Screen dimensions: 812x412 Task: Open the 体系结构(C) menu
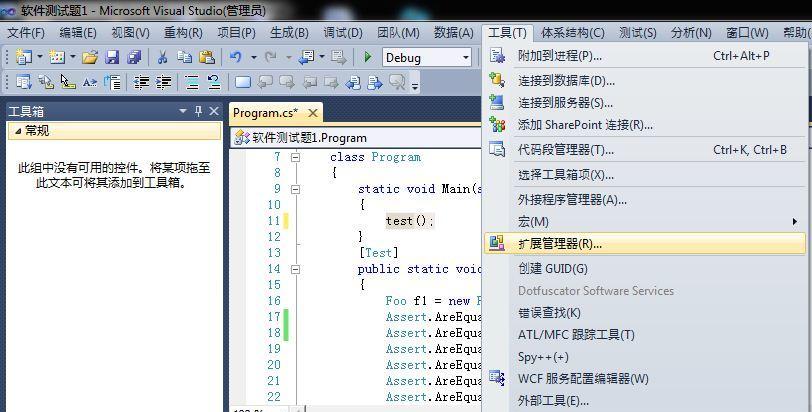point(573,33)
